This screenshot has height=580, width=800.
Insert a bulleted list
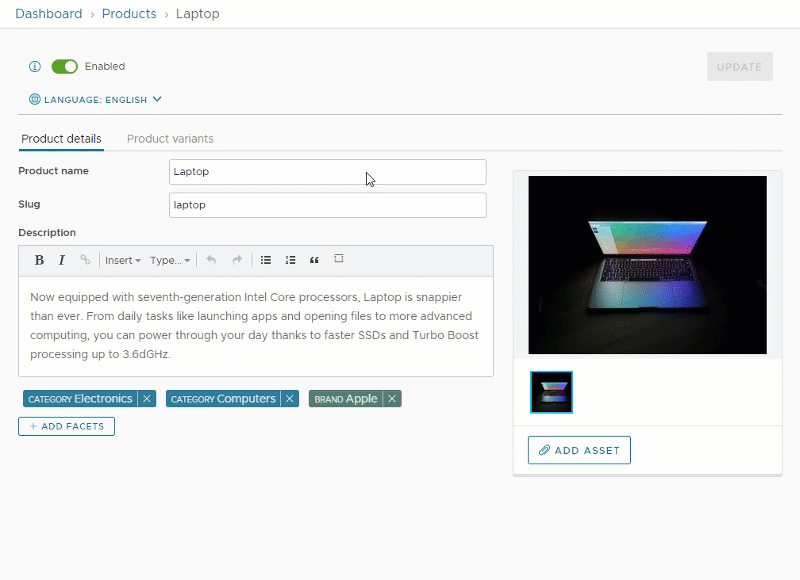(x=266, y=260)
